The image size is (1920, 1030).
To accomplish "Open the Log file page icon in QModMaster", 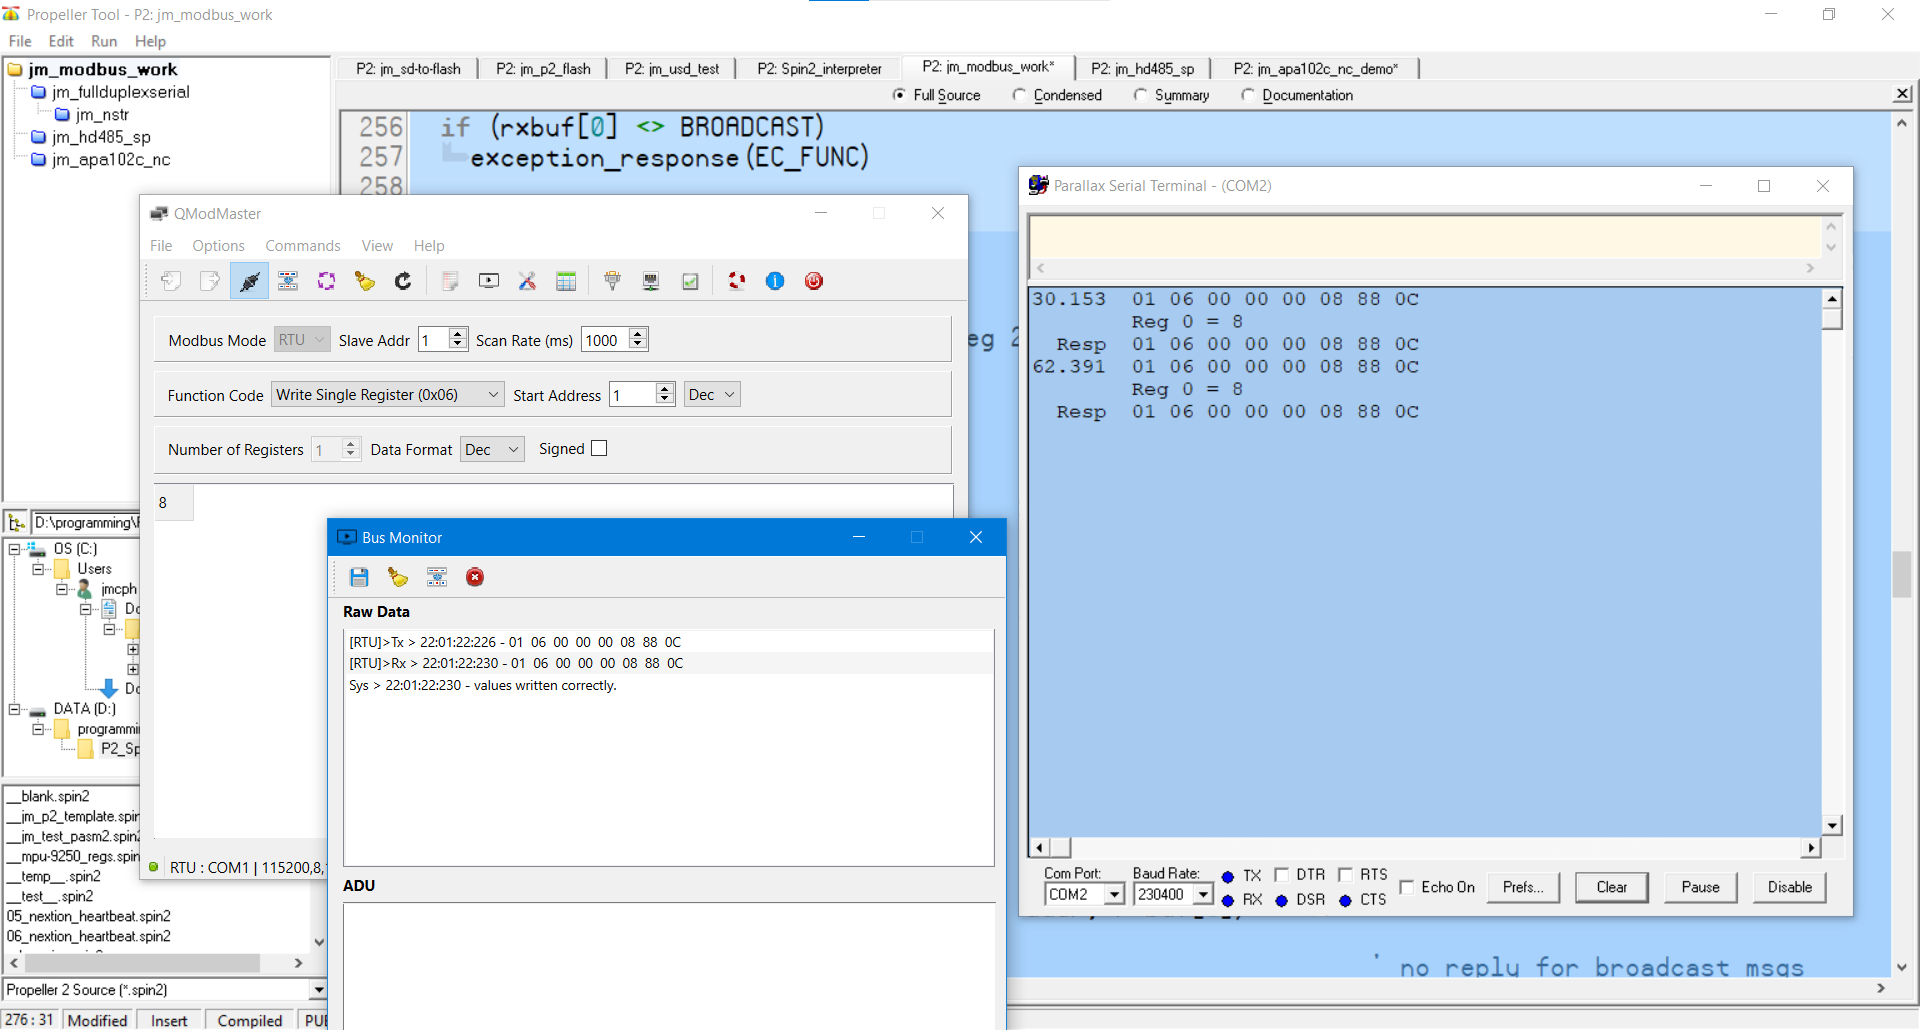I will tap(450, 281).
